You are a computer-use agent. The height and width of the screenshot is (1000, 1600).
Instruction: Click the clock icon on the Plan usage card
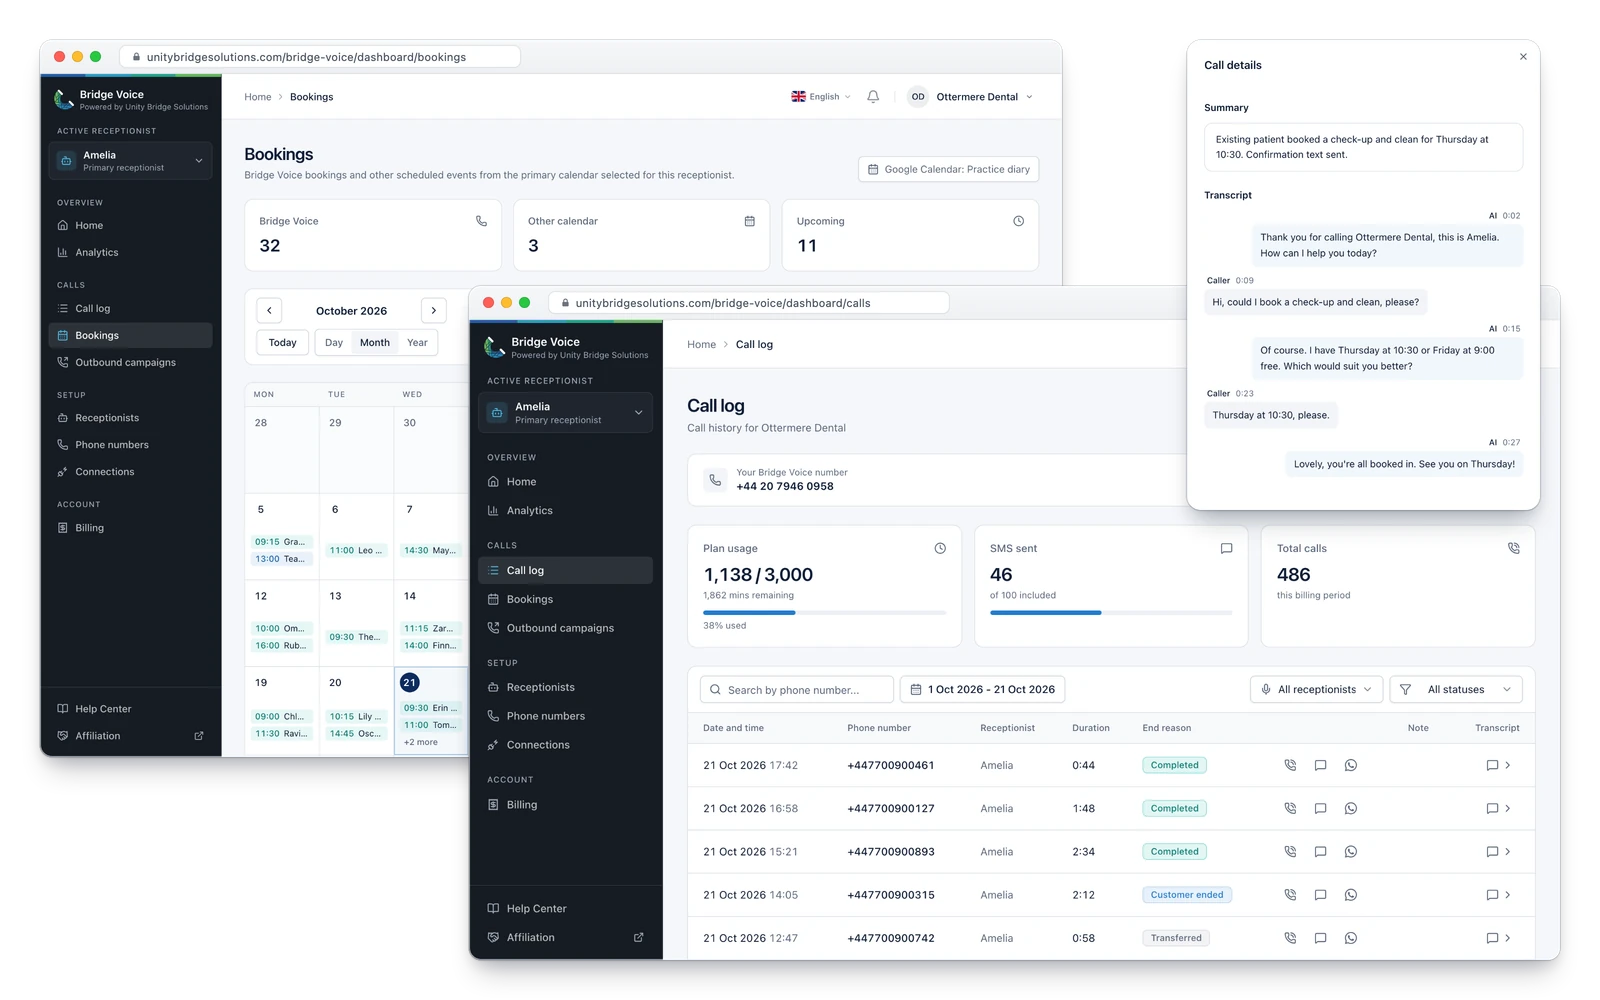click(x=940, y=548)
